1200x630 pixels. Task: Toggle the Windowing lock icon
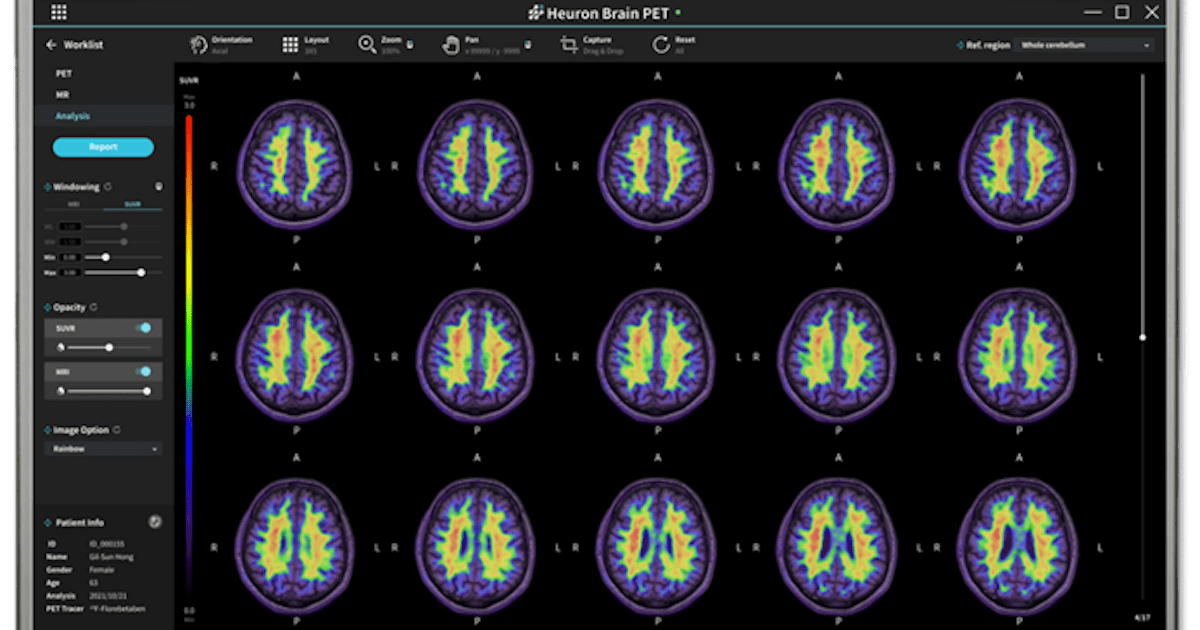[158, 186]
